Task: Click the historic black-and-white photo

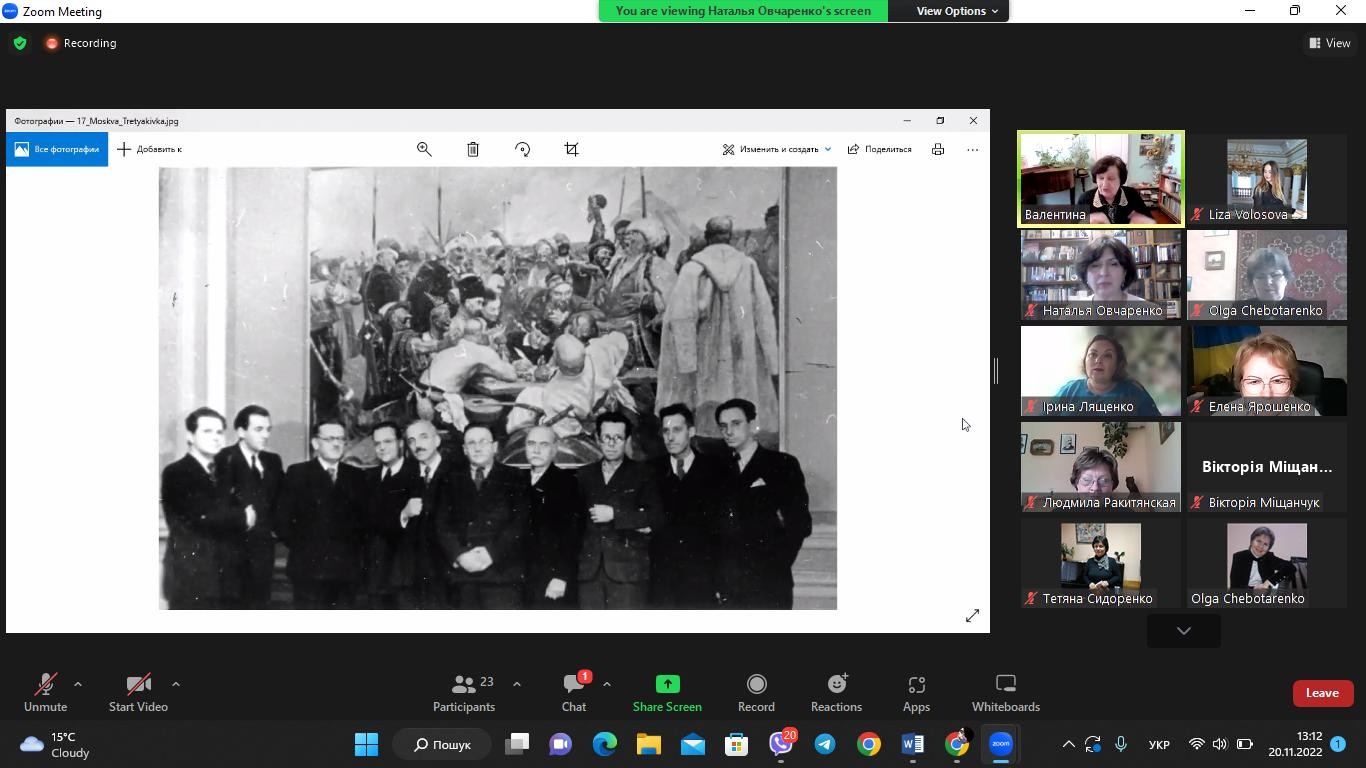Action: tap(498, 388)
